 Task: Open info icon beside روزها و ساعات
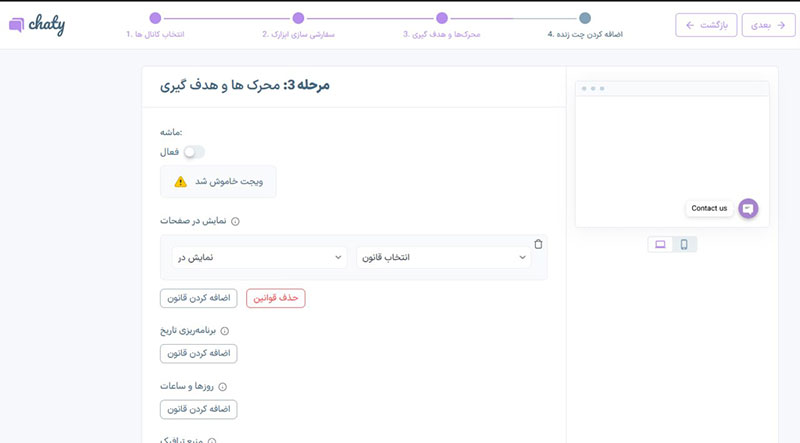point(222,387)
